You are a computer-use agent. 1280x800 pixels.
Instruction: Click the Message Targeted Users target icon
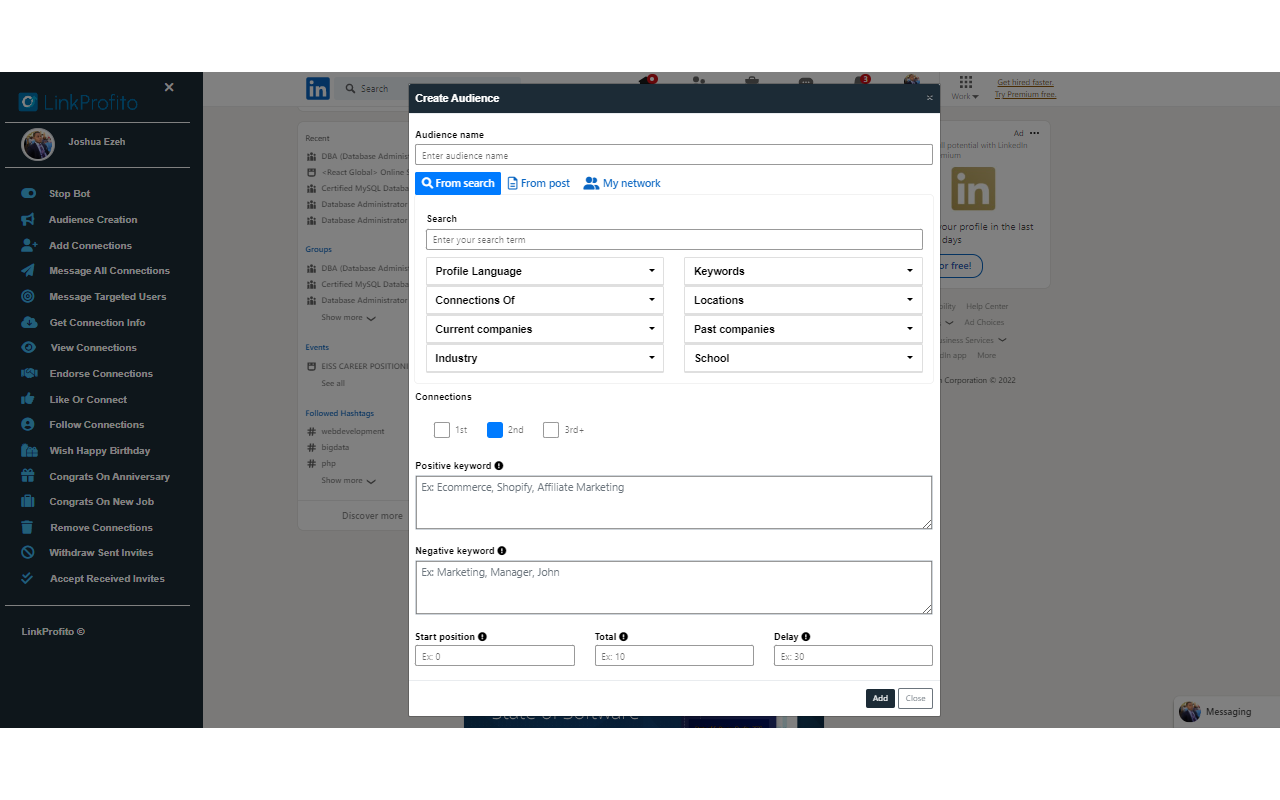(28, 296)
